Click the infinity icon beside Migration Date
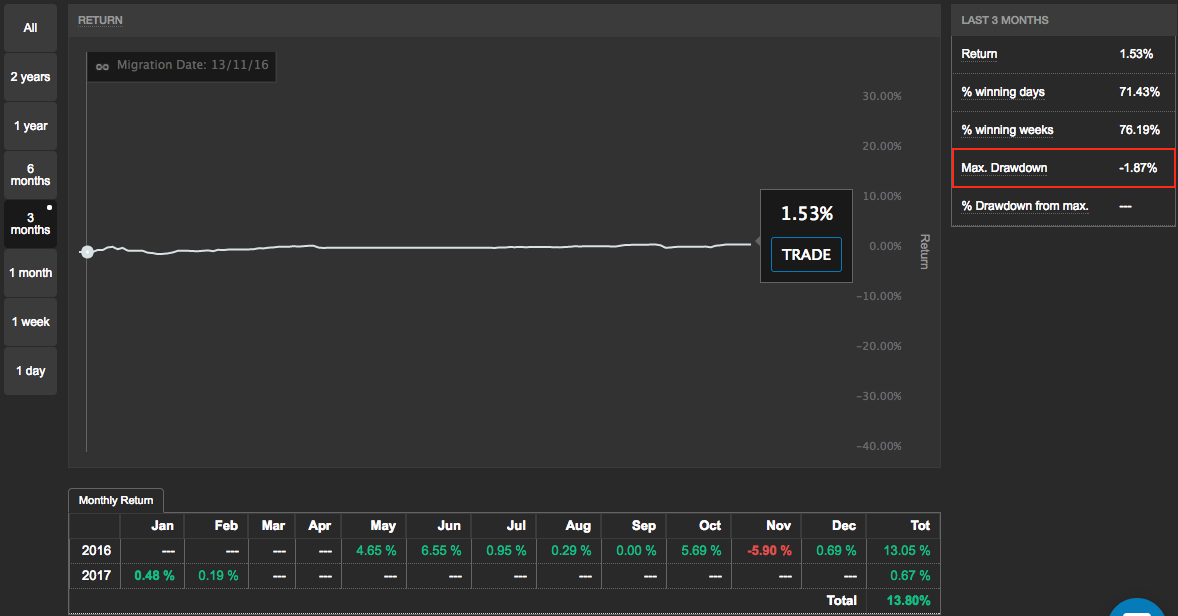1178x616 pixels. [101, 66]
